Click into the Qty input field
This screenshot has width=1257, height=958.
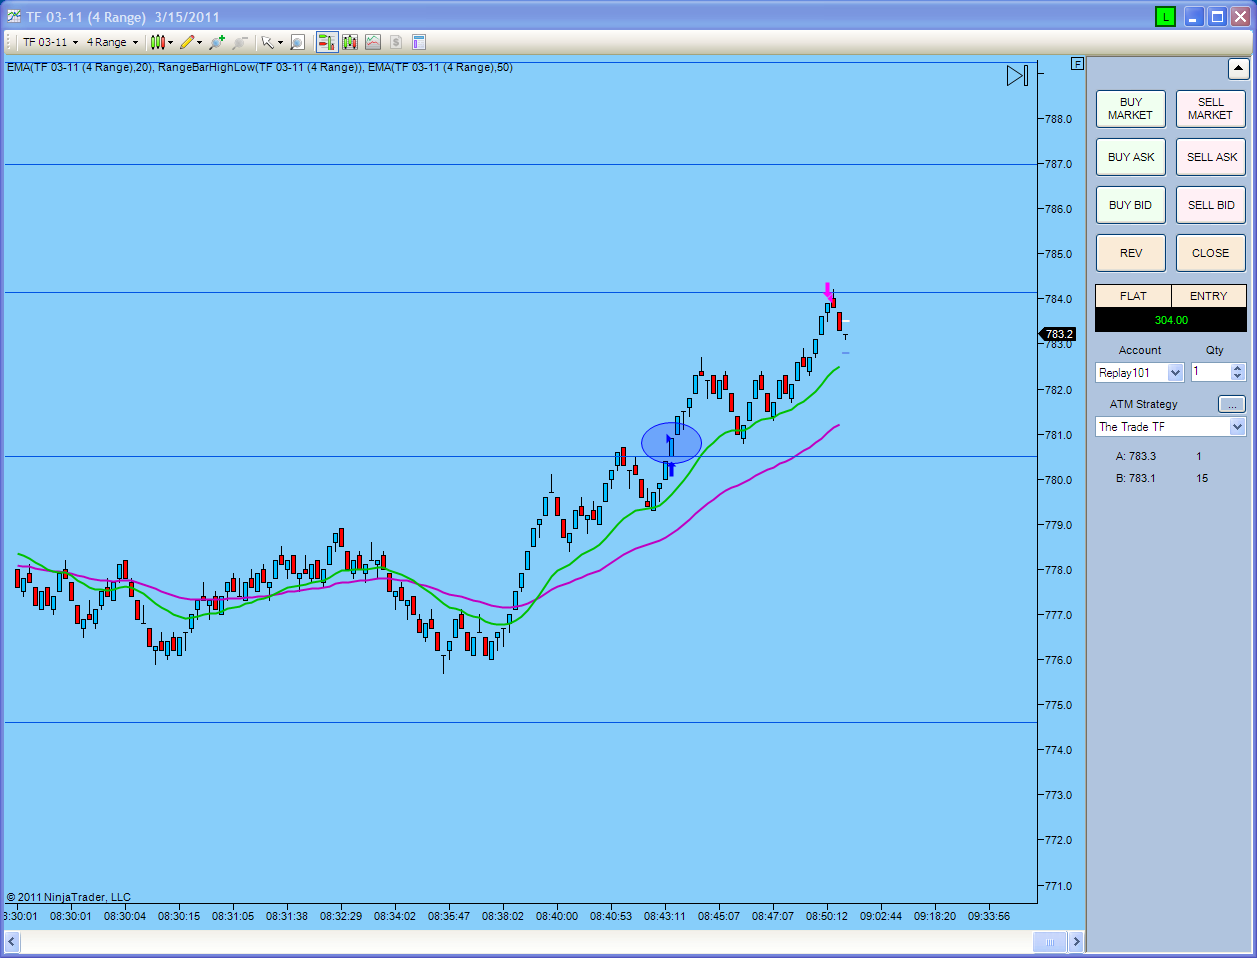(1210, 372)
